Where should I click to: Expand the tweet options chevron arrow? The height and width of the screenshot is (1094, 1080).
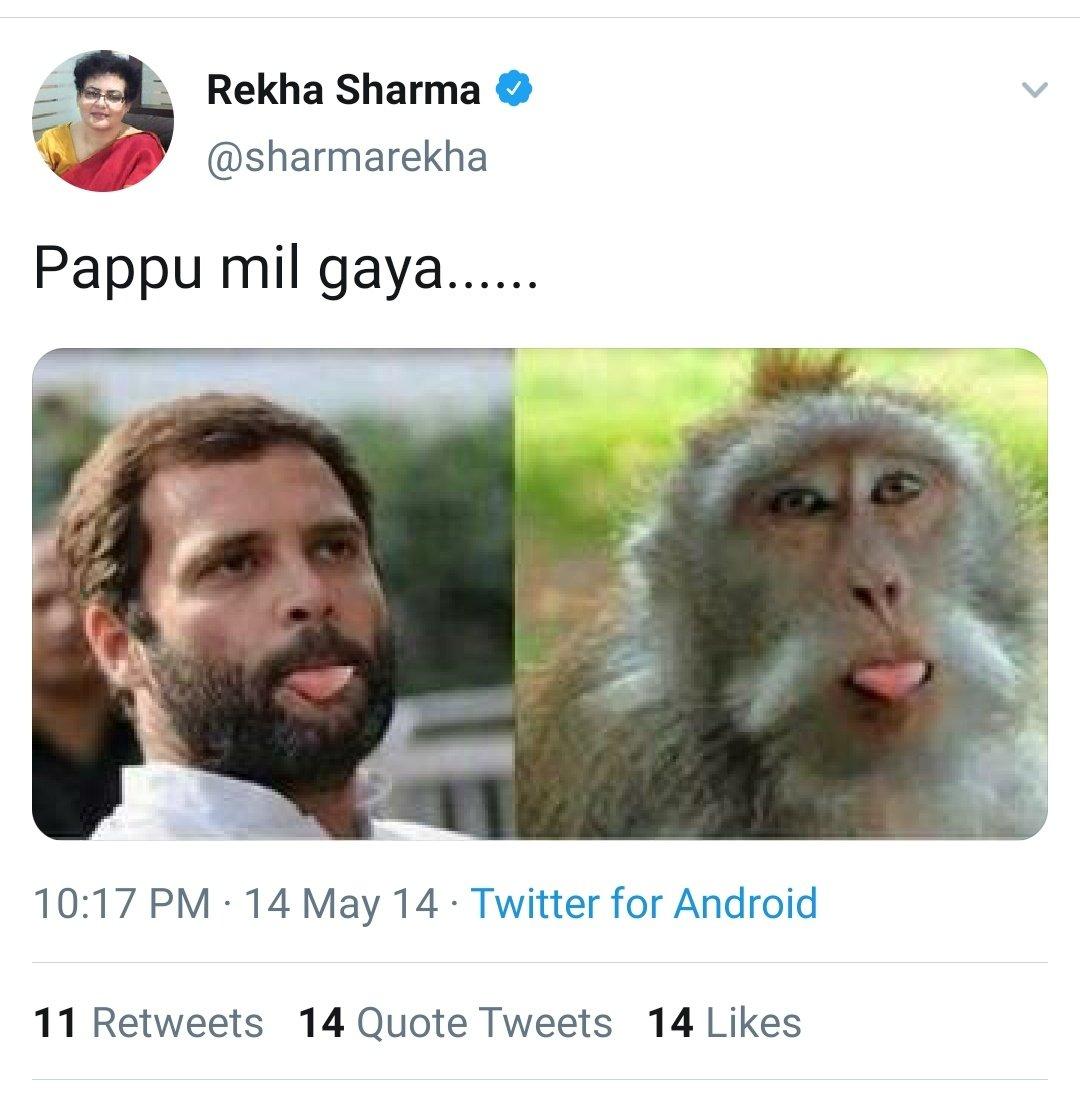pyautogui.click(x=1034, y=90)
